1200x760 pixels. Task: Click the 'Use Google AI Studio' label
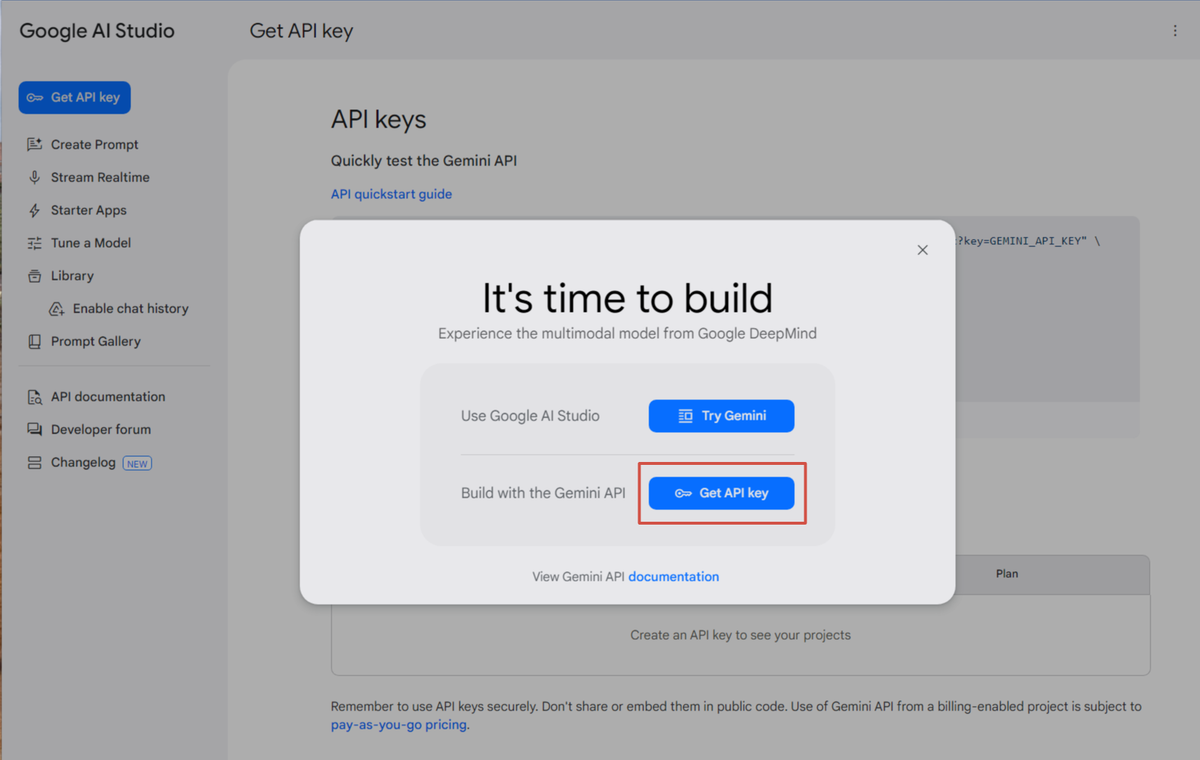(530, 416)
